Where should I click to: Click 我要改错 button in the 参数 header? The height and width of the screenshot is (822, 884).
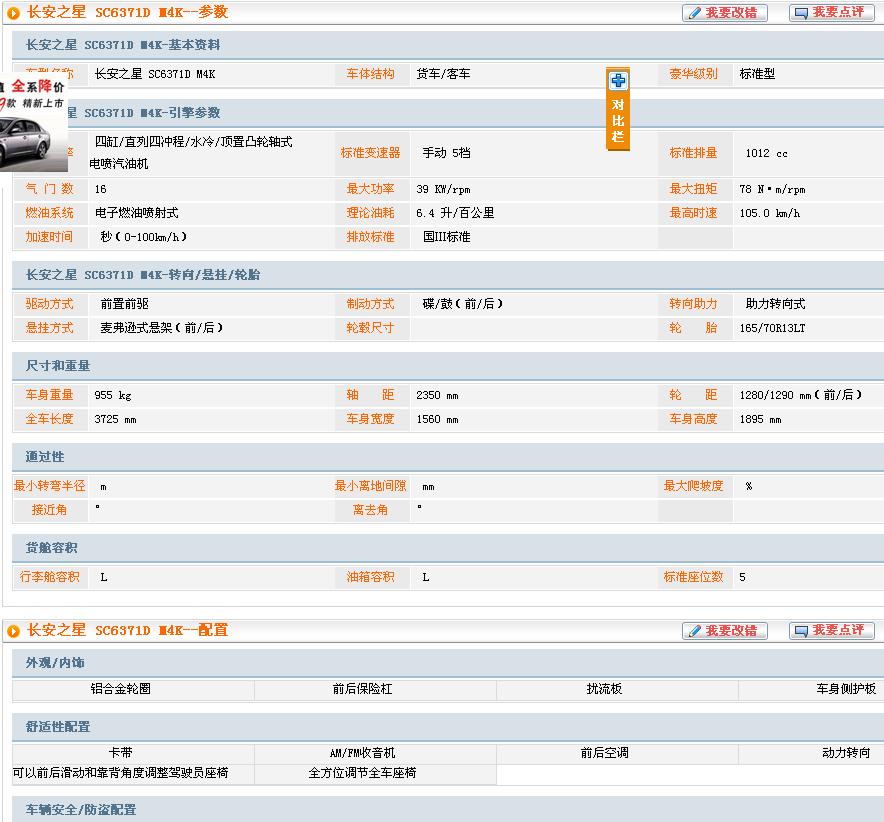[725, 13]
